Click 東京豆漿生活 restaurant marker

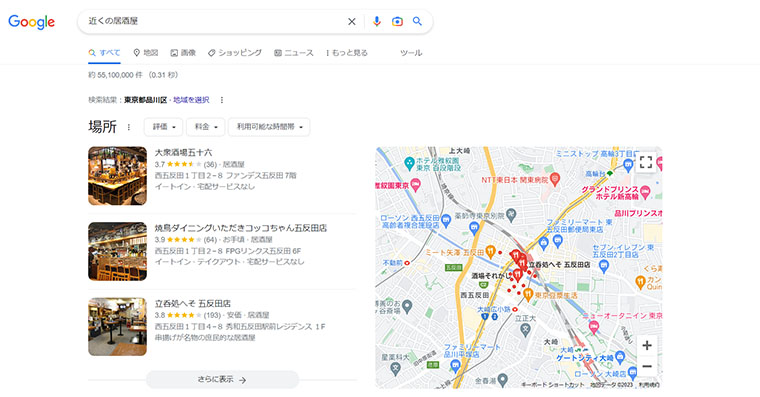click(x=528, y=294)
